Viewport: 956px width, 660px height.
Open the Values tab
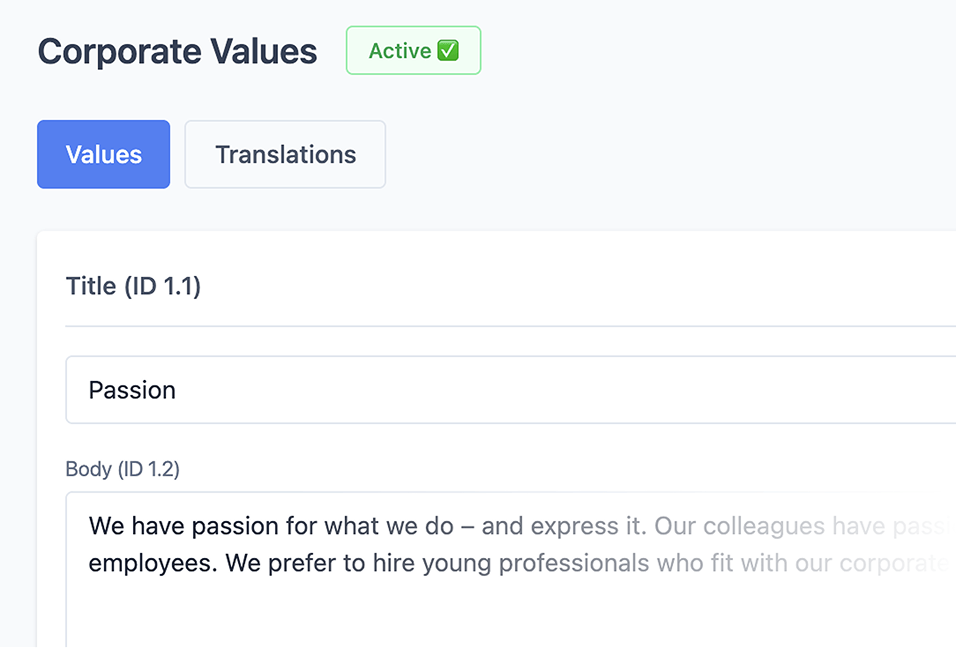pos(104,154)
